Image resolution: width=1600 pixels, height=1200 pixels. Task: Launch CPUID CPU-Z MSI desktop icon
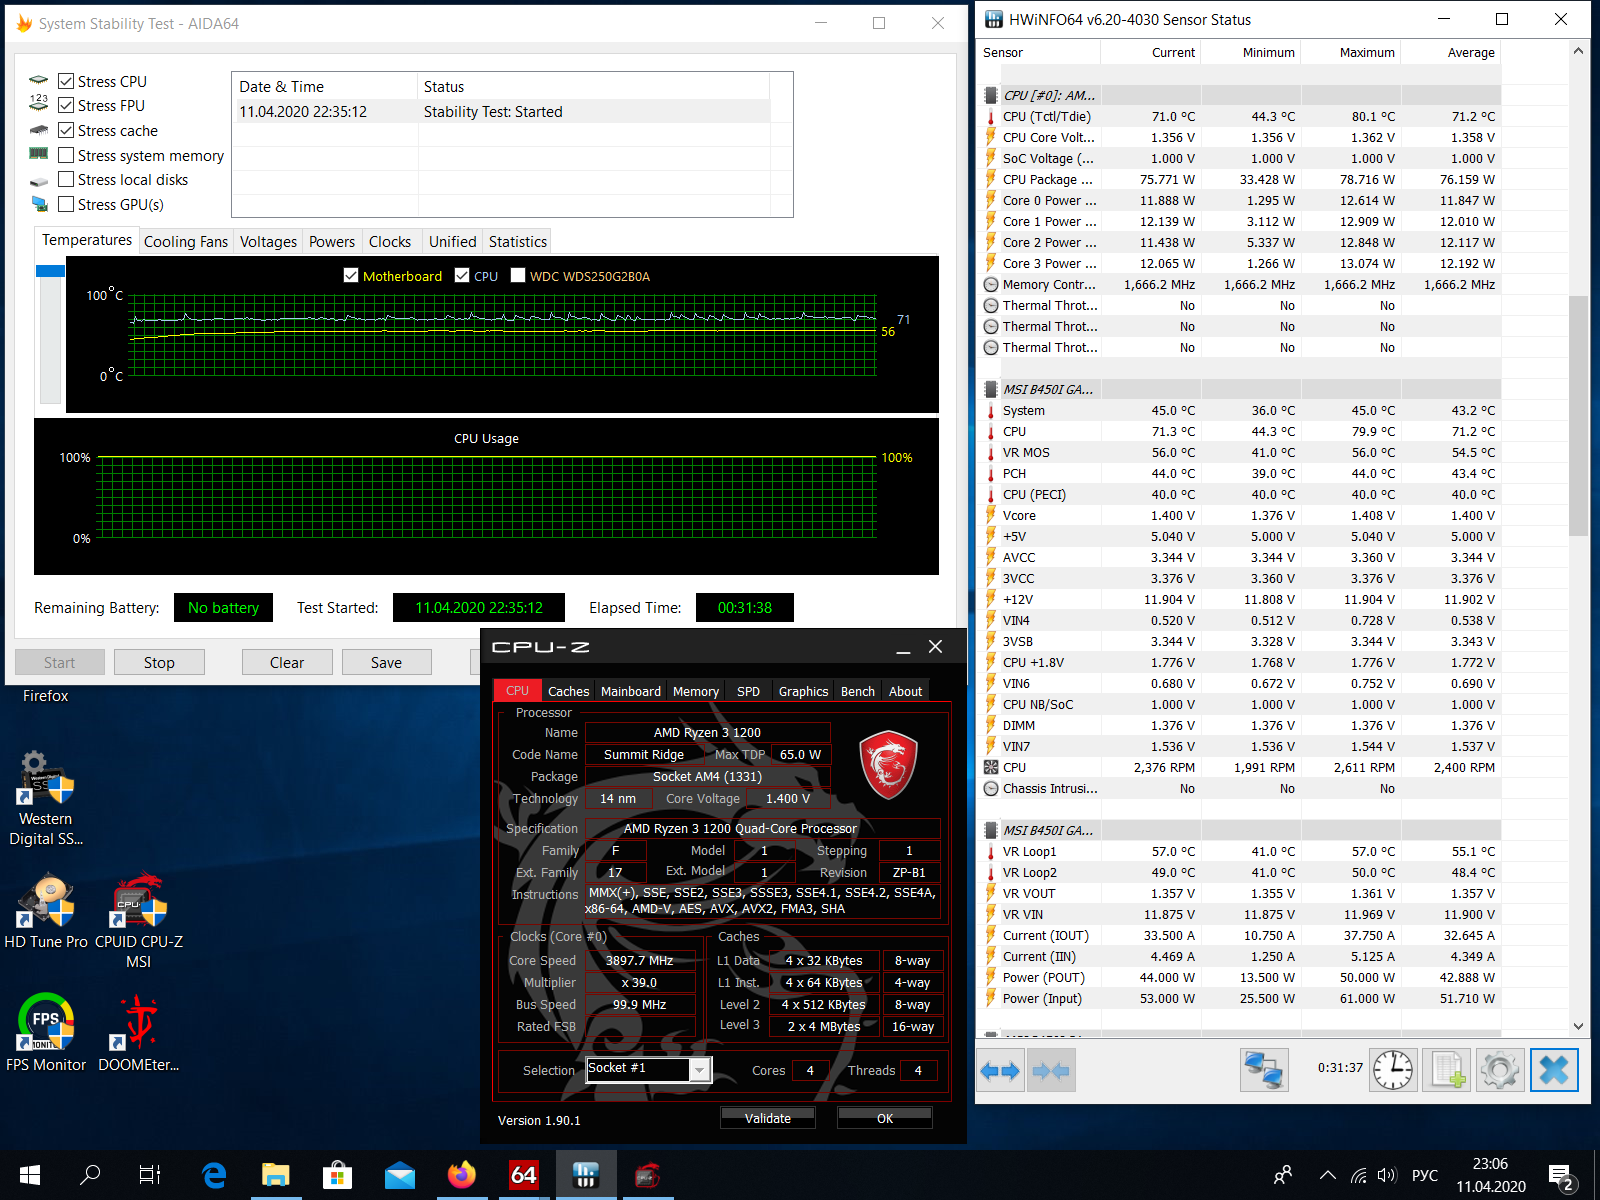pos(139,920)
